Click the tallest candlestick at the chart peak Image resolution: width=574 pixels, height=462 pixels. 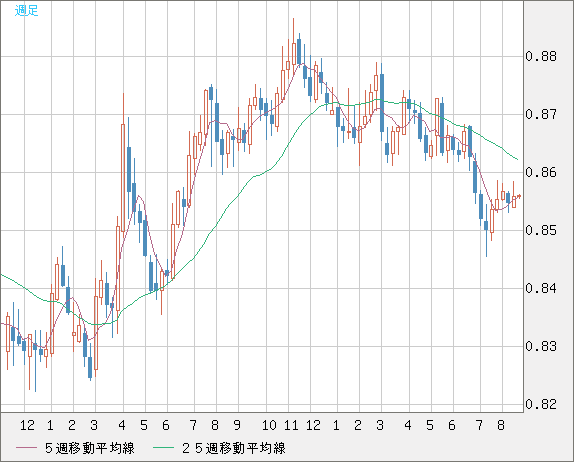point(294,48)
